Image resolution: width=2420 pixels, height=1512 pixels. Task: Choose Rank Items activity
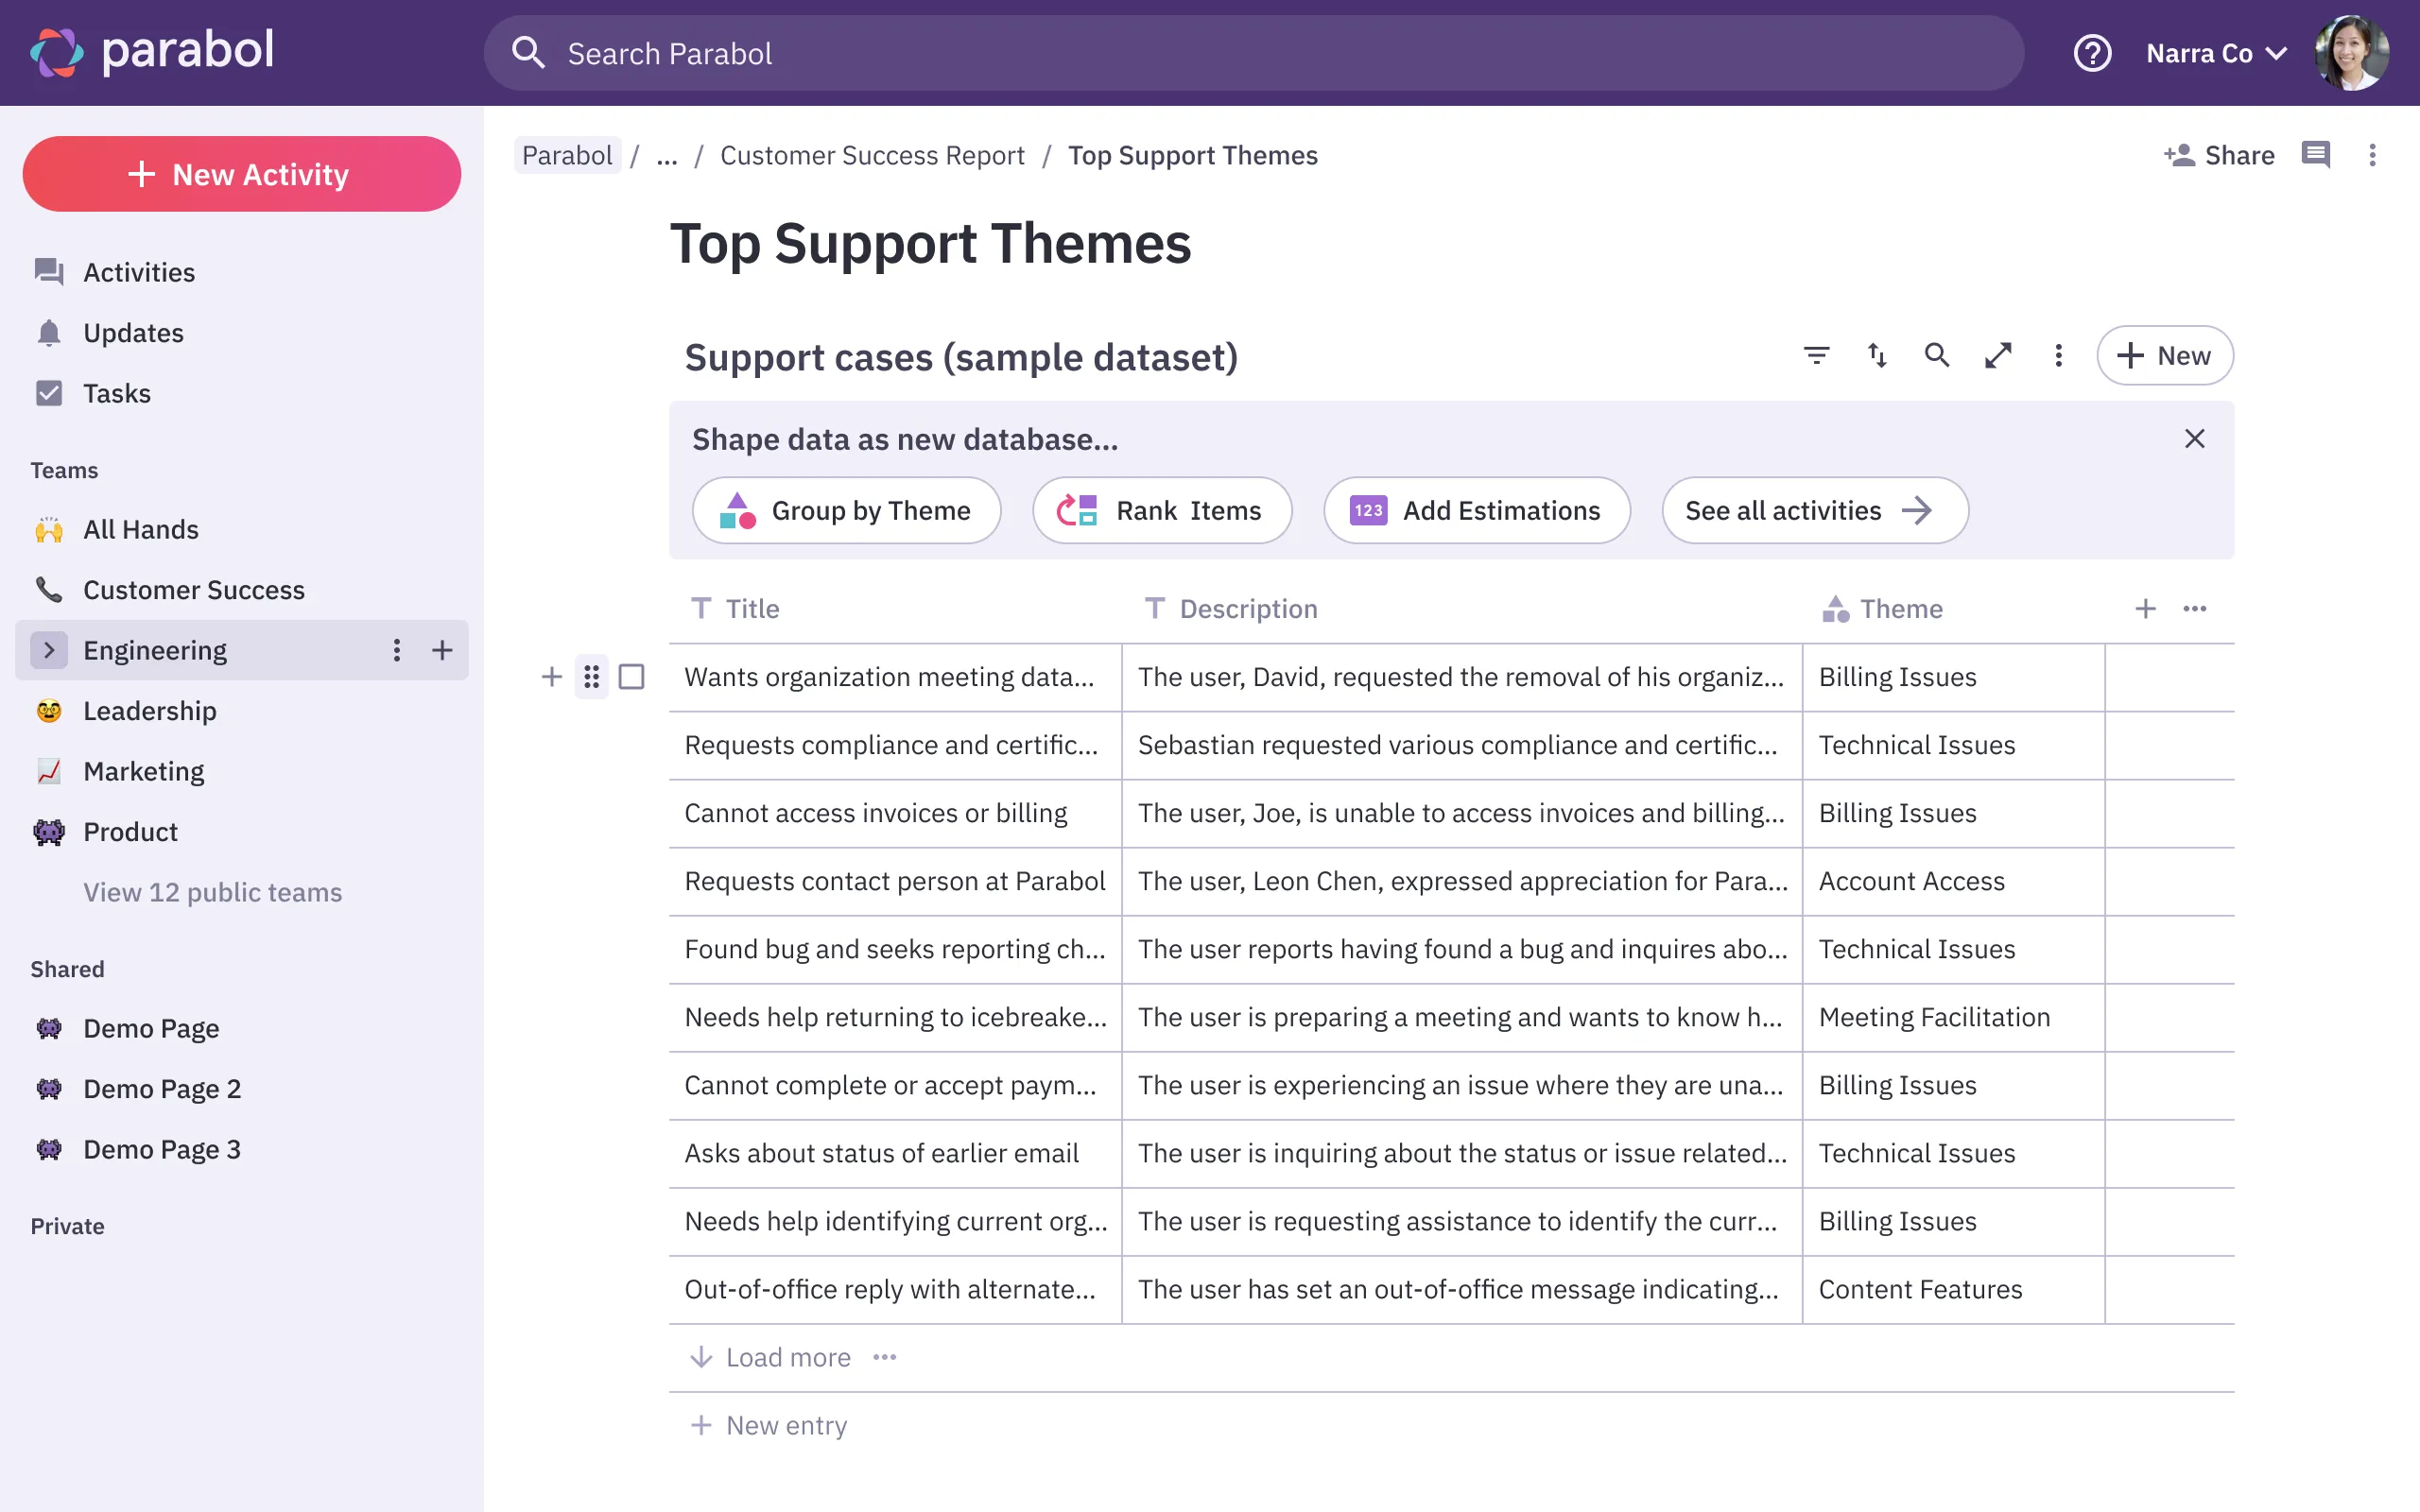click(x=1162, y=510)
